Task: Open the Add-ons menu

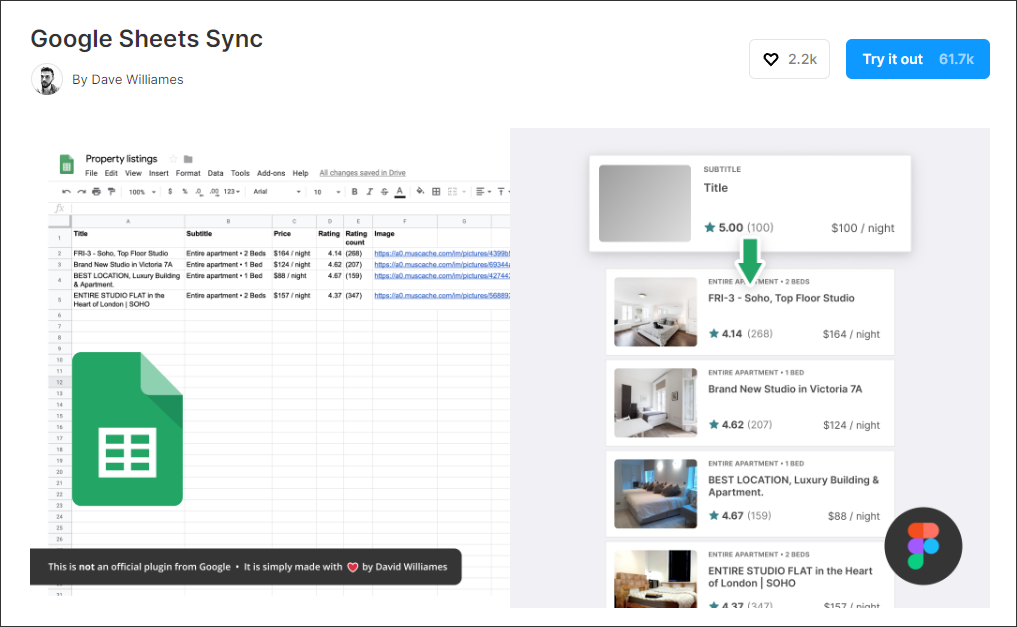Action: coord(271,173)
